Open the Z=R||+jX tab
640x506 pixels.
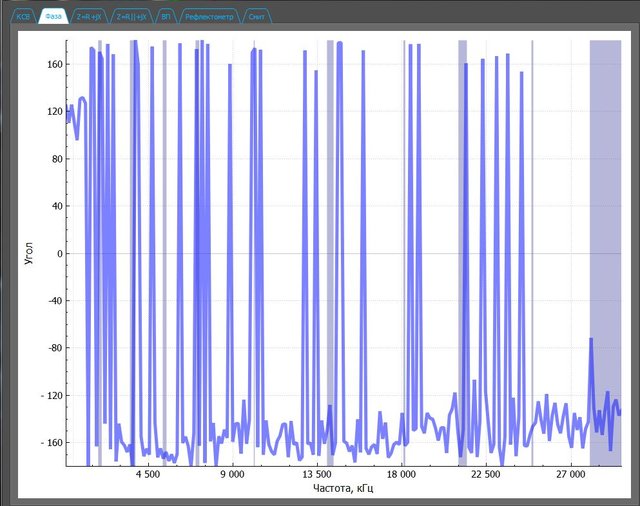[x=131, y=17]
